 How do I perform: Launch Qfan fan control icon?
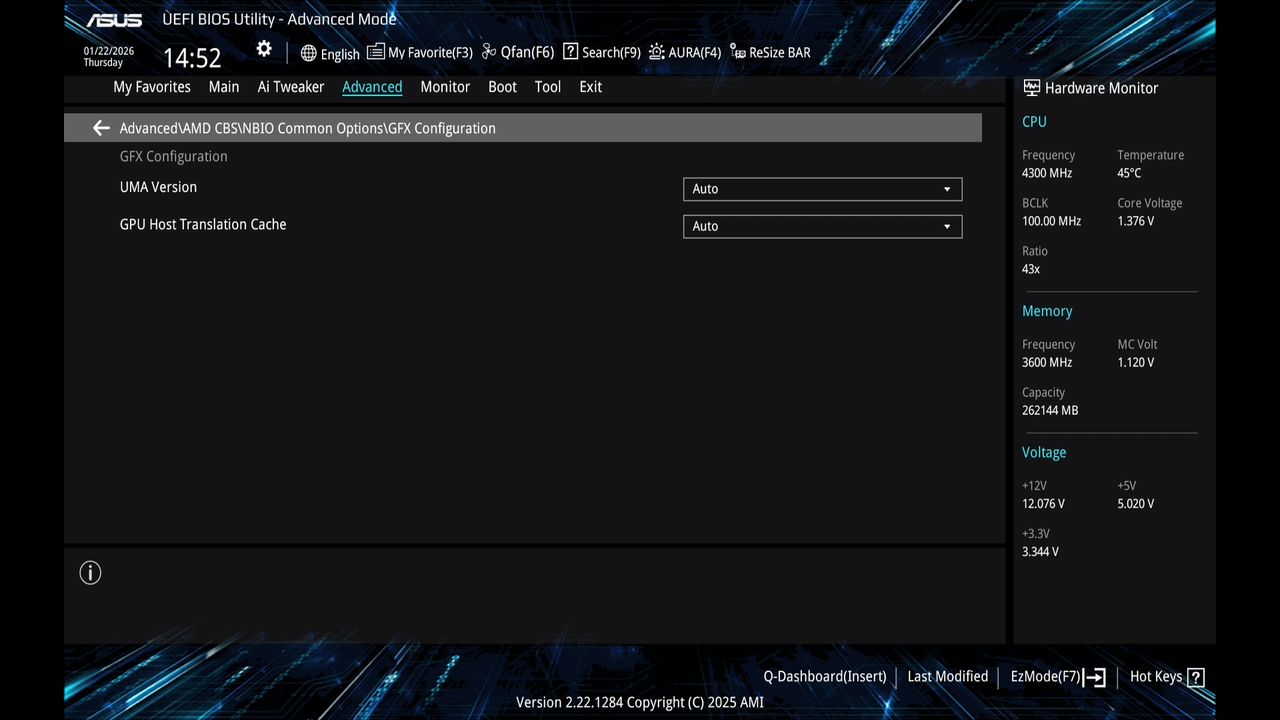coord(489,51)
